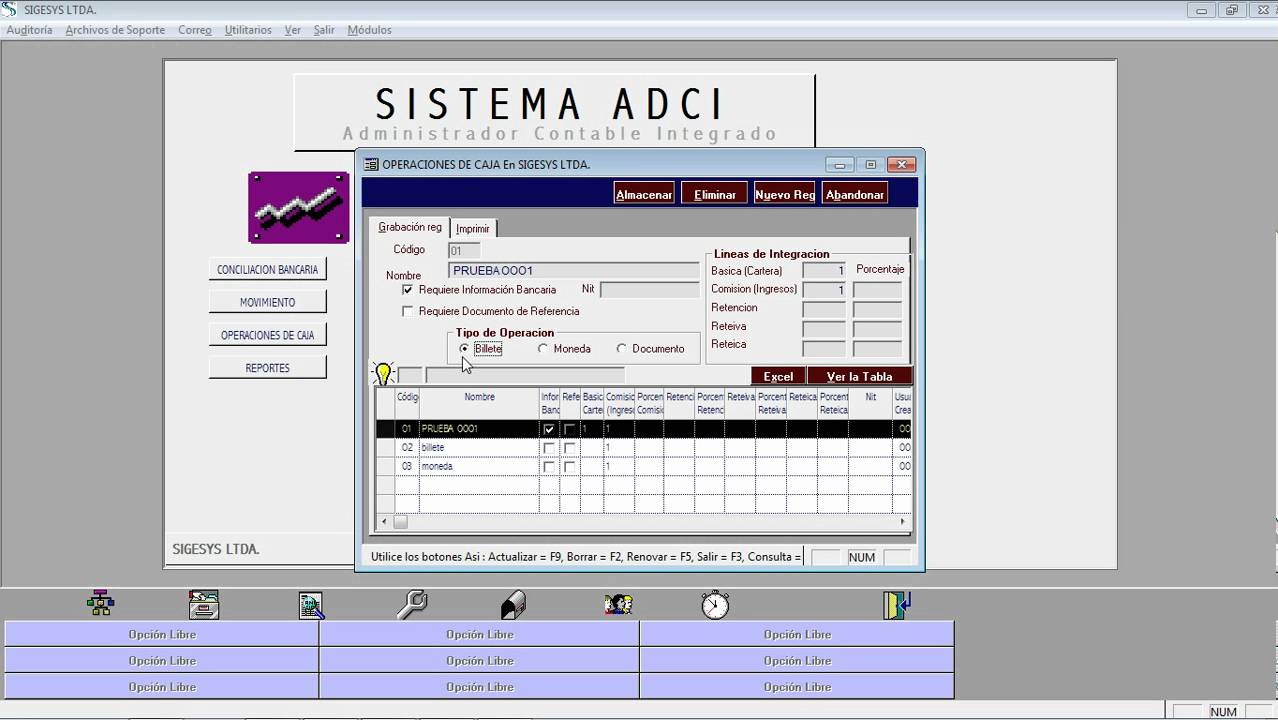Open Archivos de Soporte menu
Screen dimensions: 1278x720
115,30
